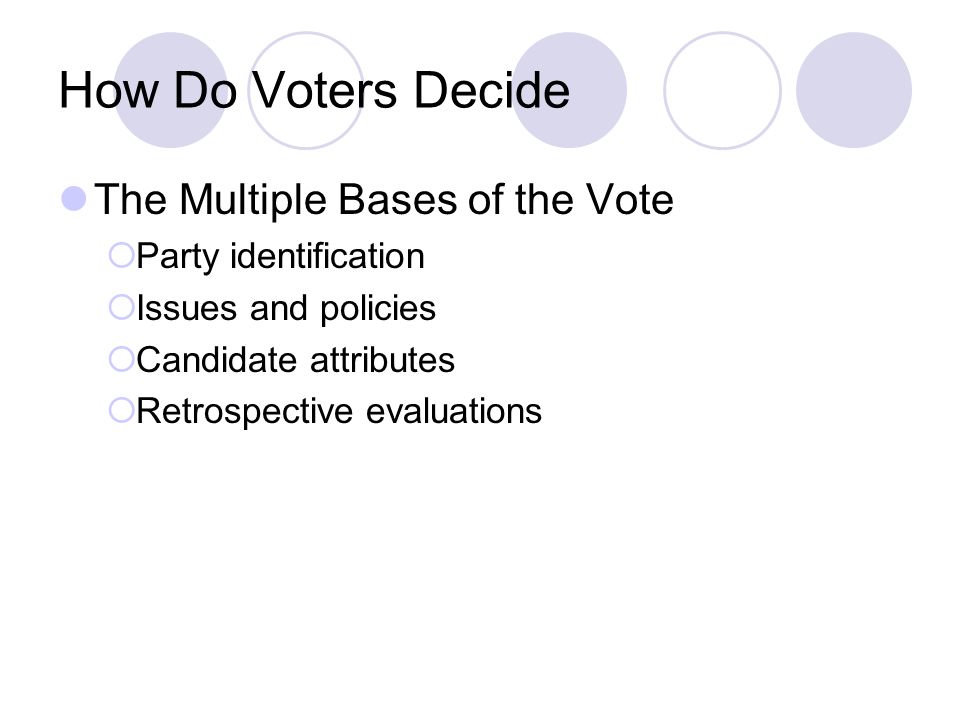This screenshot has height=720, width=960.
Task: Click the outlined circle behind the word 'Voters'
Action: (306, 90)
